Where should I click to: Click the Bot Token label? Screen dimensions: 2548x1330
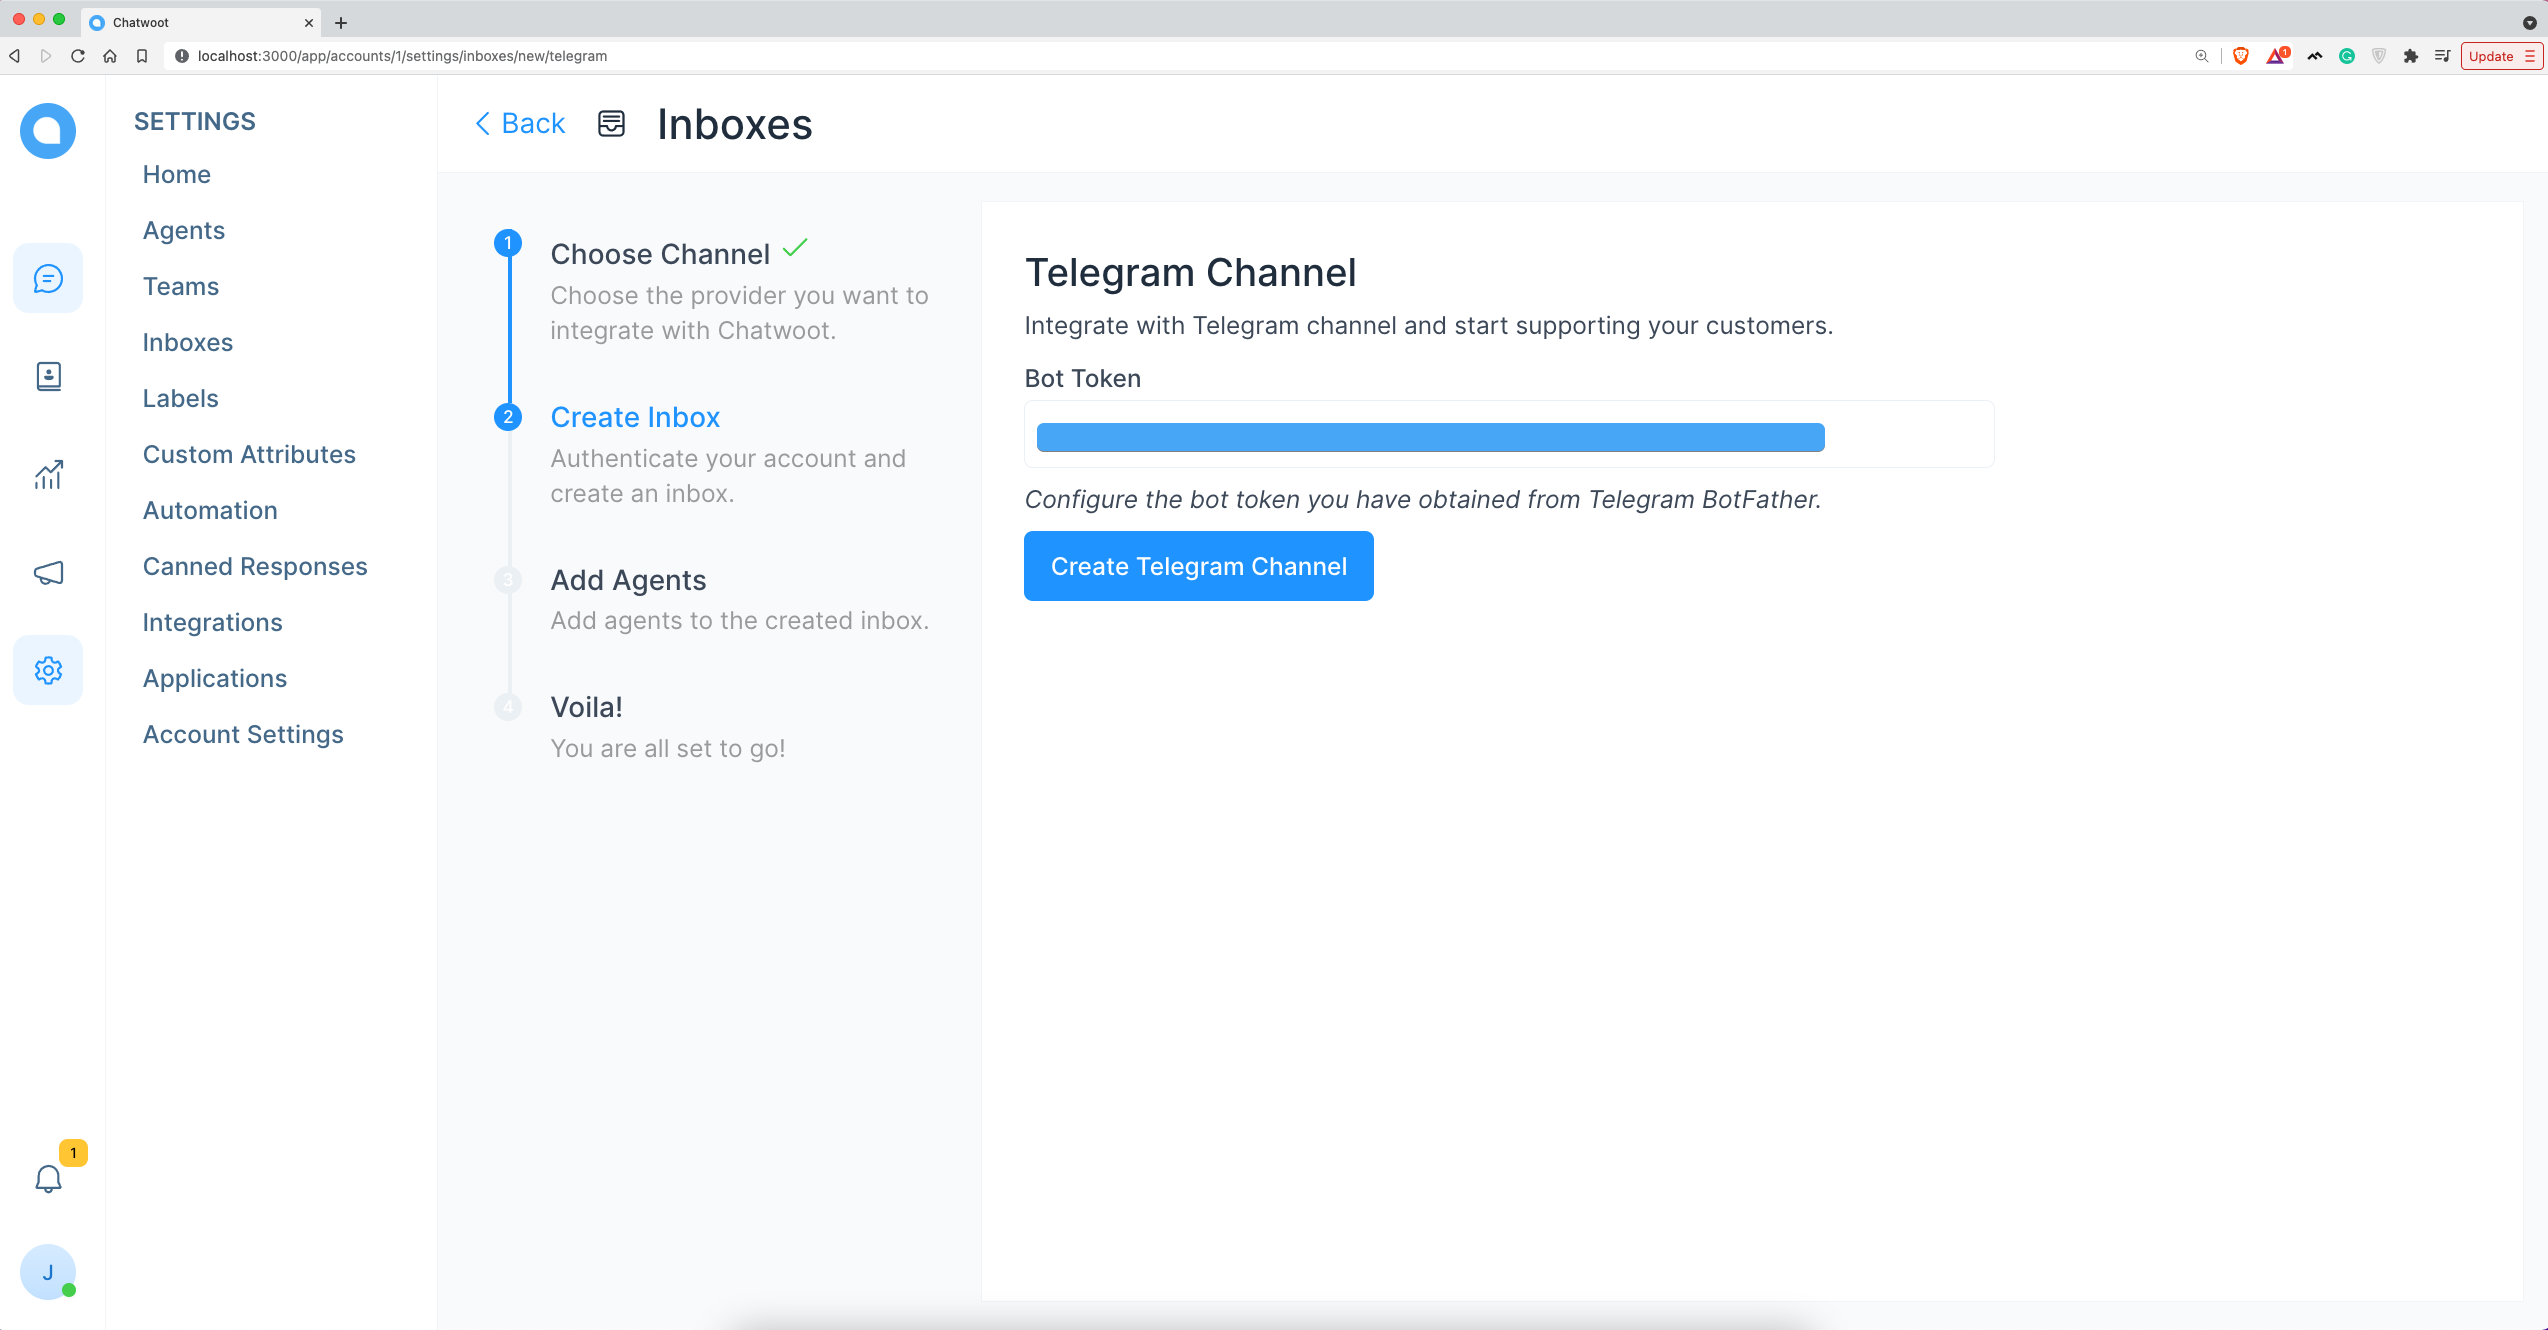pyautogui.click(x=1083, y=378)
